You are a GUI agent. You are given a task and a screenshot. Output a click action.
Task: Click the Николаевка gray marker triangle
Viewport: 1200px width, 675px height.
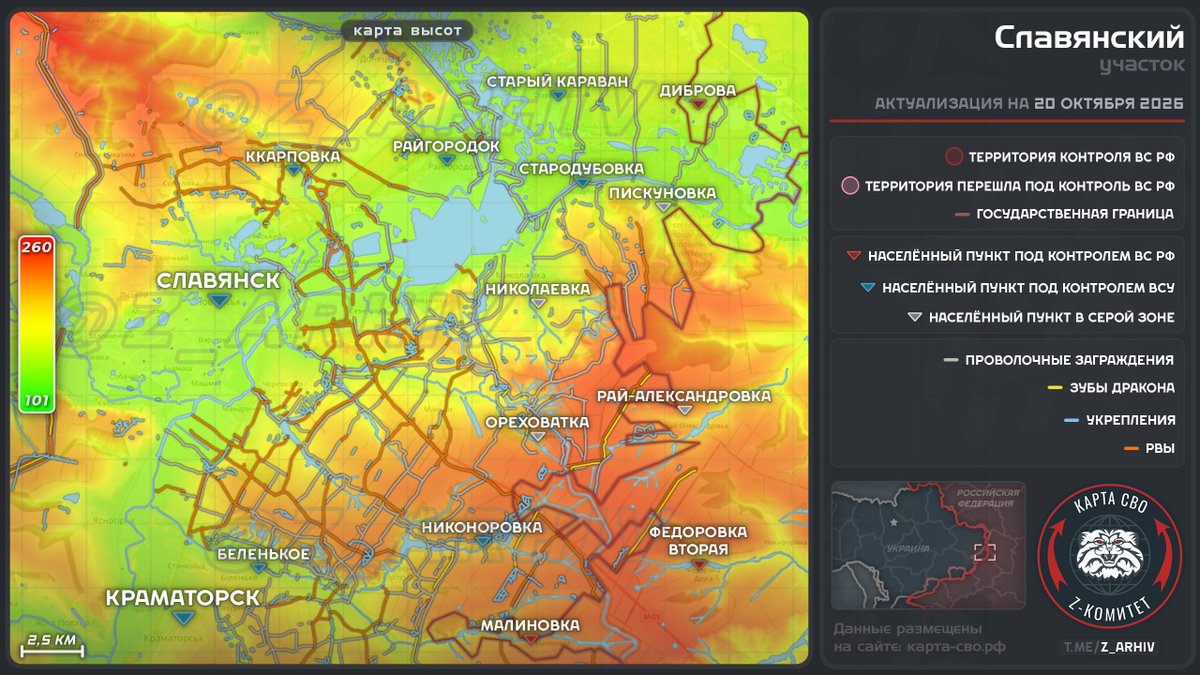(x=538, y=303)
